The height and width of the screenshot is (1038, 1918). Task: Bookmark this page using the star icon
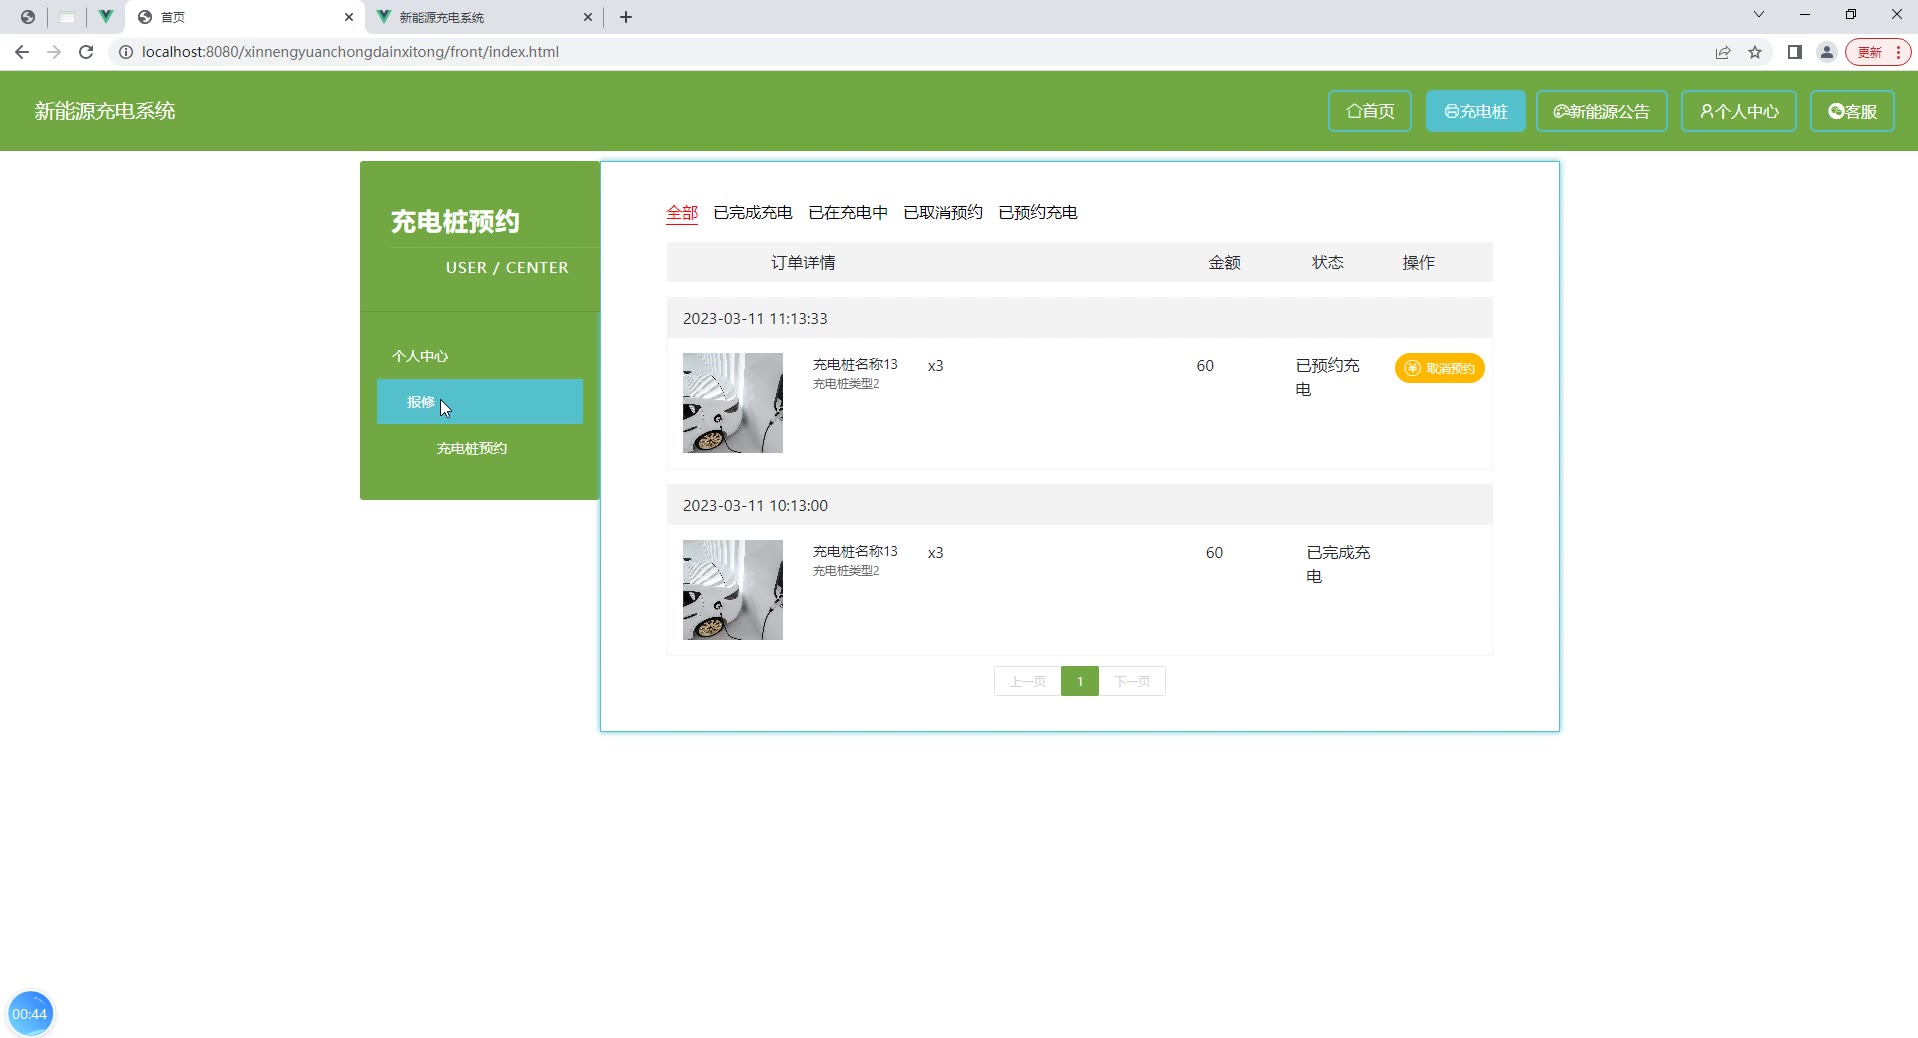pyautogui.click(x=1755, y=52)
